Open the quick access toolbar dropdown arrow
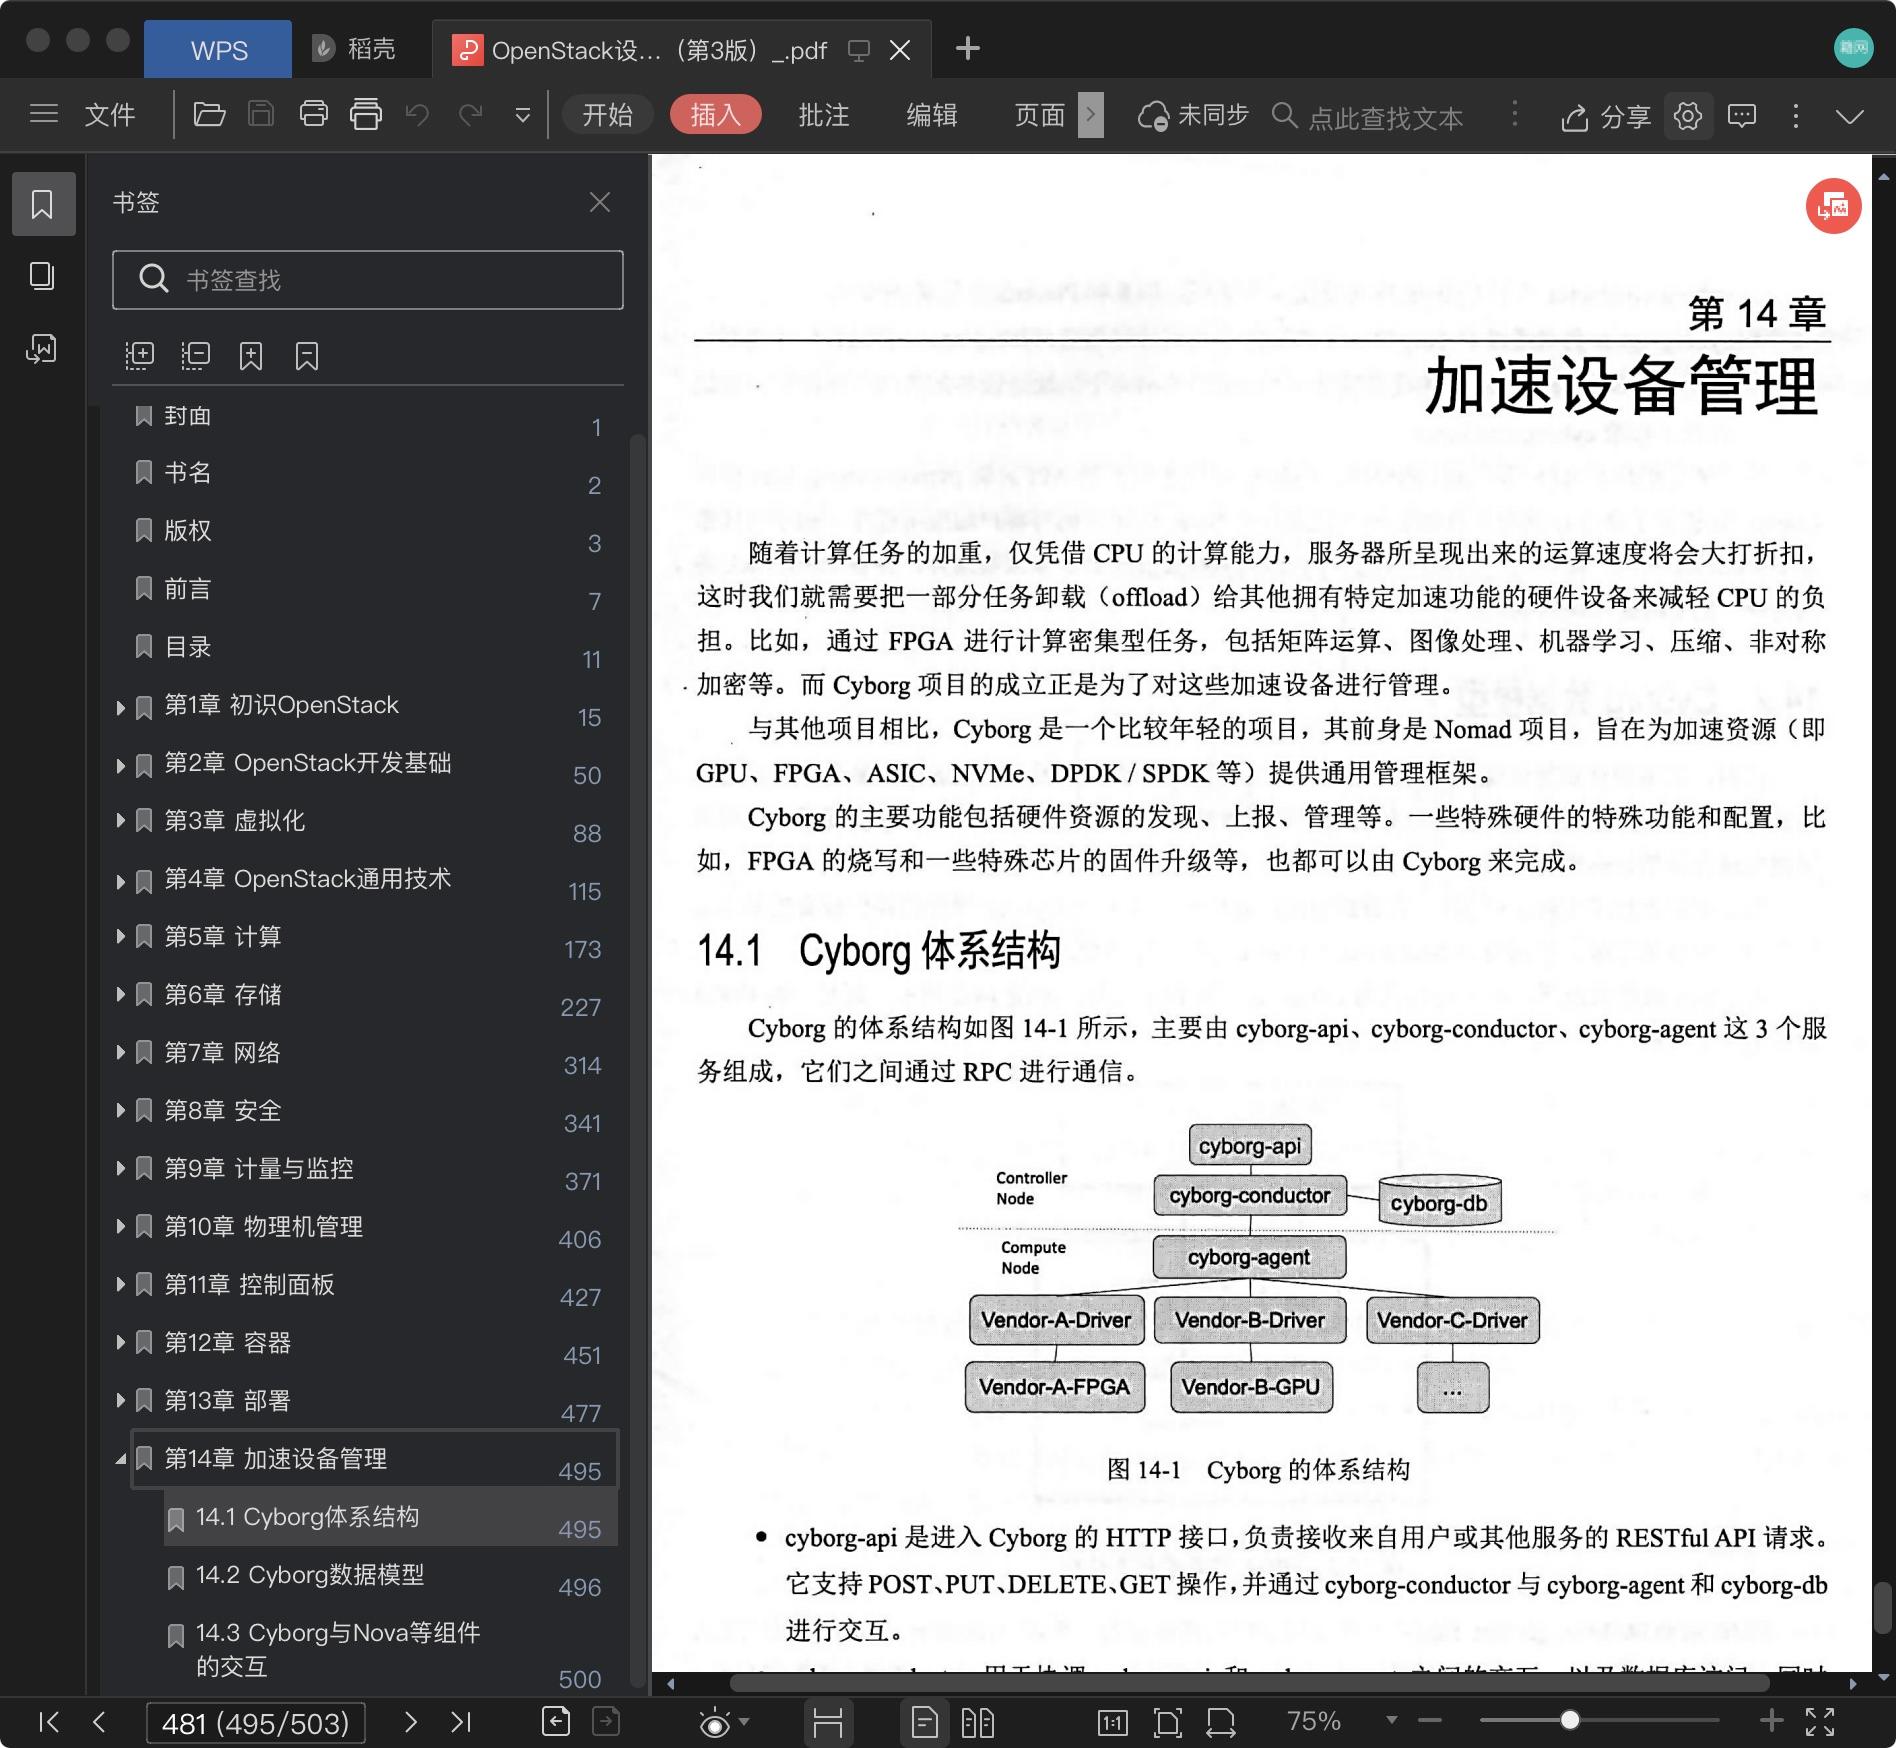Viewport: 1896px width, 1748px height. coord(522,116)
